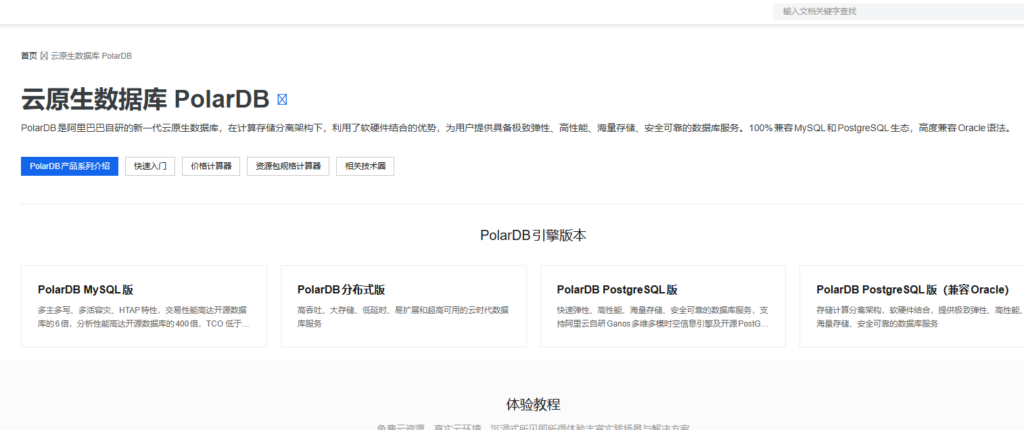Click the PolarDB引擎版本 section heading
Screen dimensions: 1024x430
pyautogui.click(x=533, y=236)
